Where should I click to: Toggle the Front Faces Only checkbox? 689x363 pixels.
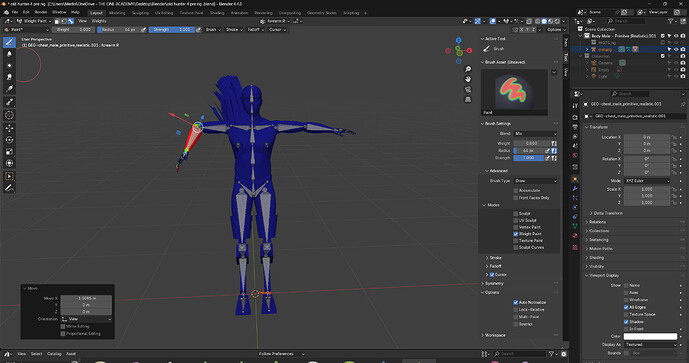(x=515, y=198)
